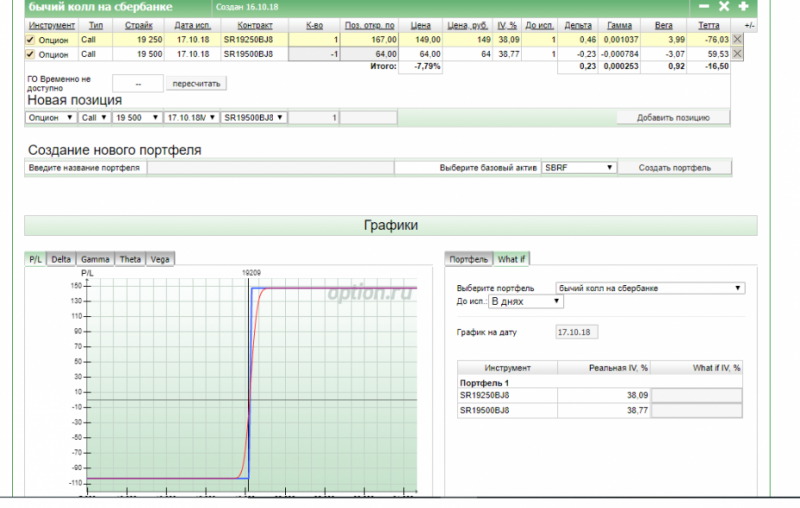Screen dimensions: 800x508
Task: Click the minus icon in portfolio header
Action: 705,6
